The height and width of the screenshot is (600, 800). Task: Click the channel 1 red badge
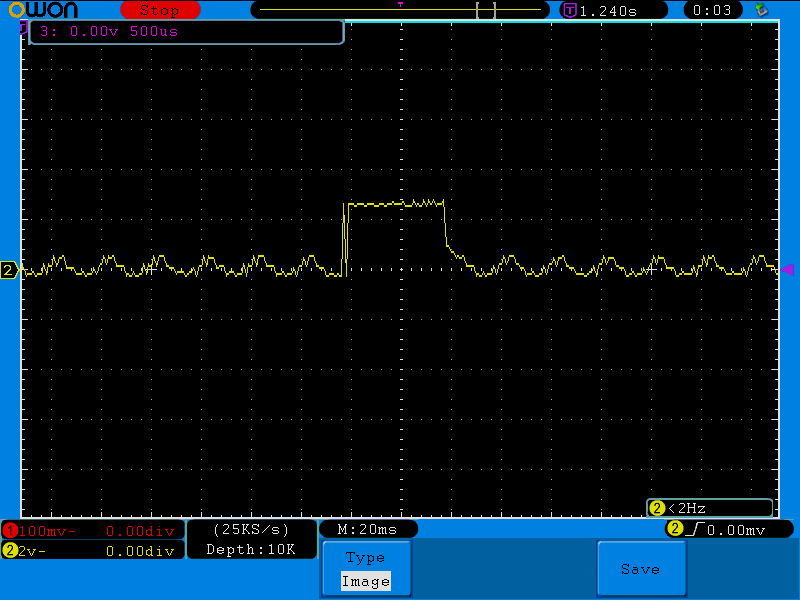point(10,531)
